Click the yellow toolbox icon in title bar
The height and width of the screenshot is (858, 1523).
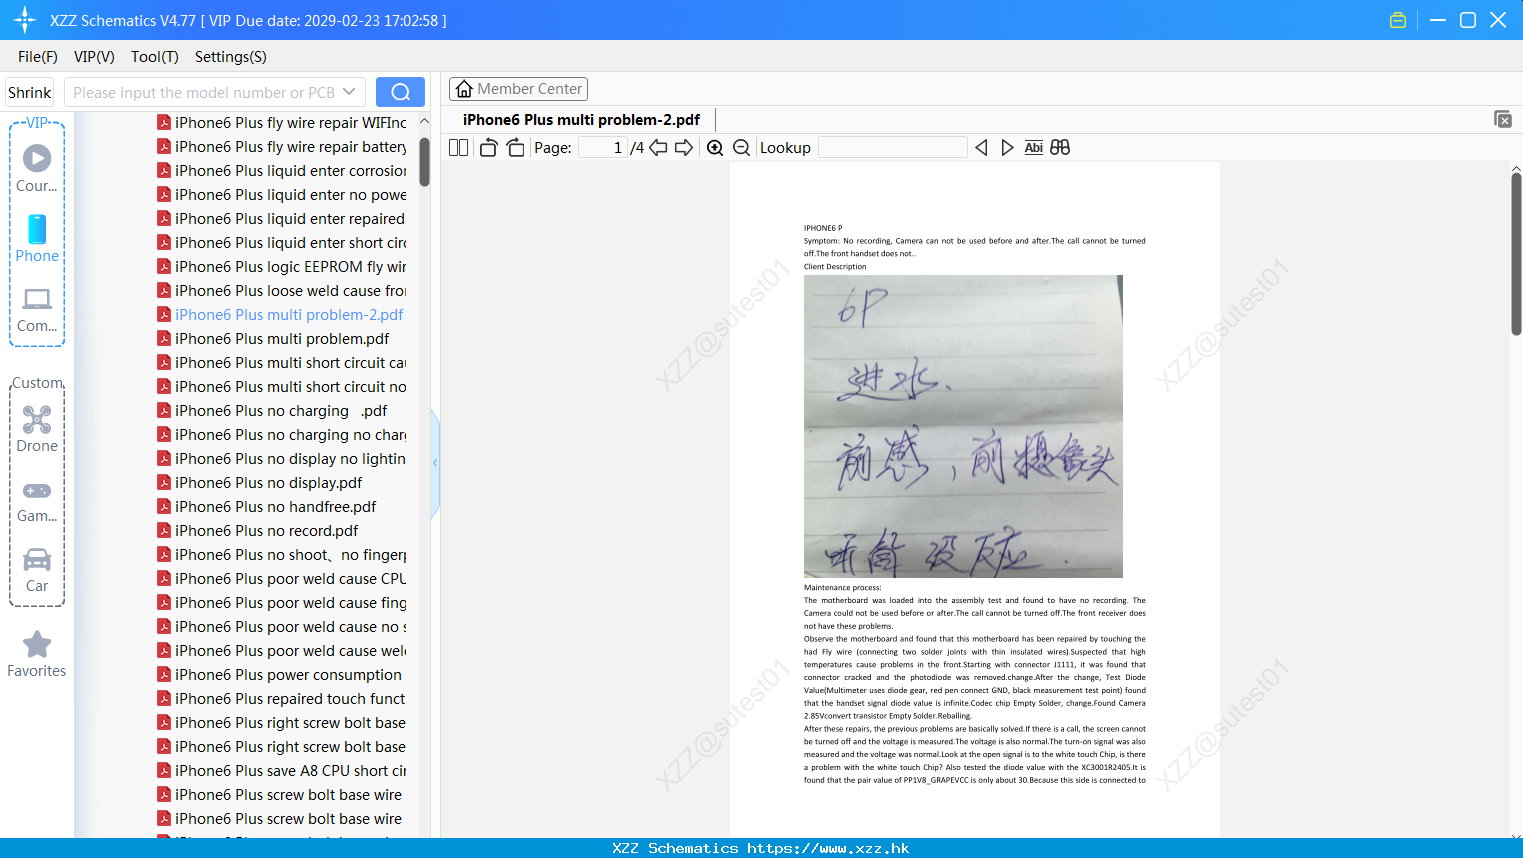pos(1398,20)
